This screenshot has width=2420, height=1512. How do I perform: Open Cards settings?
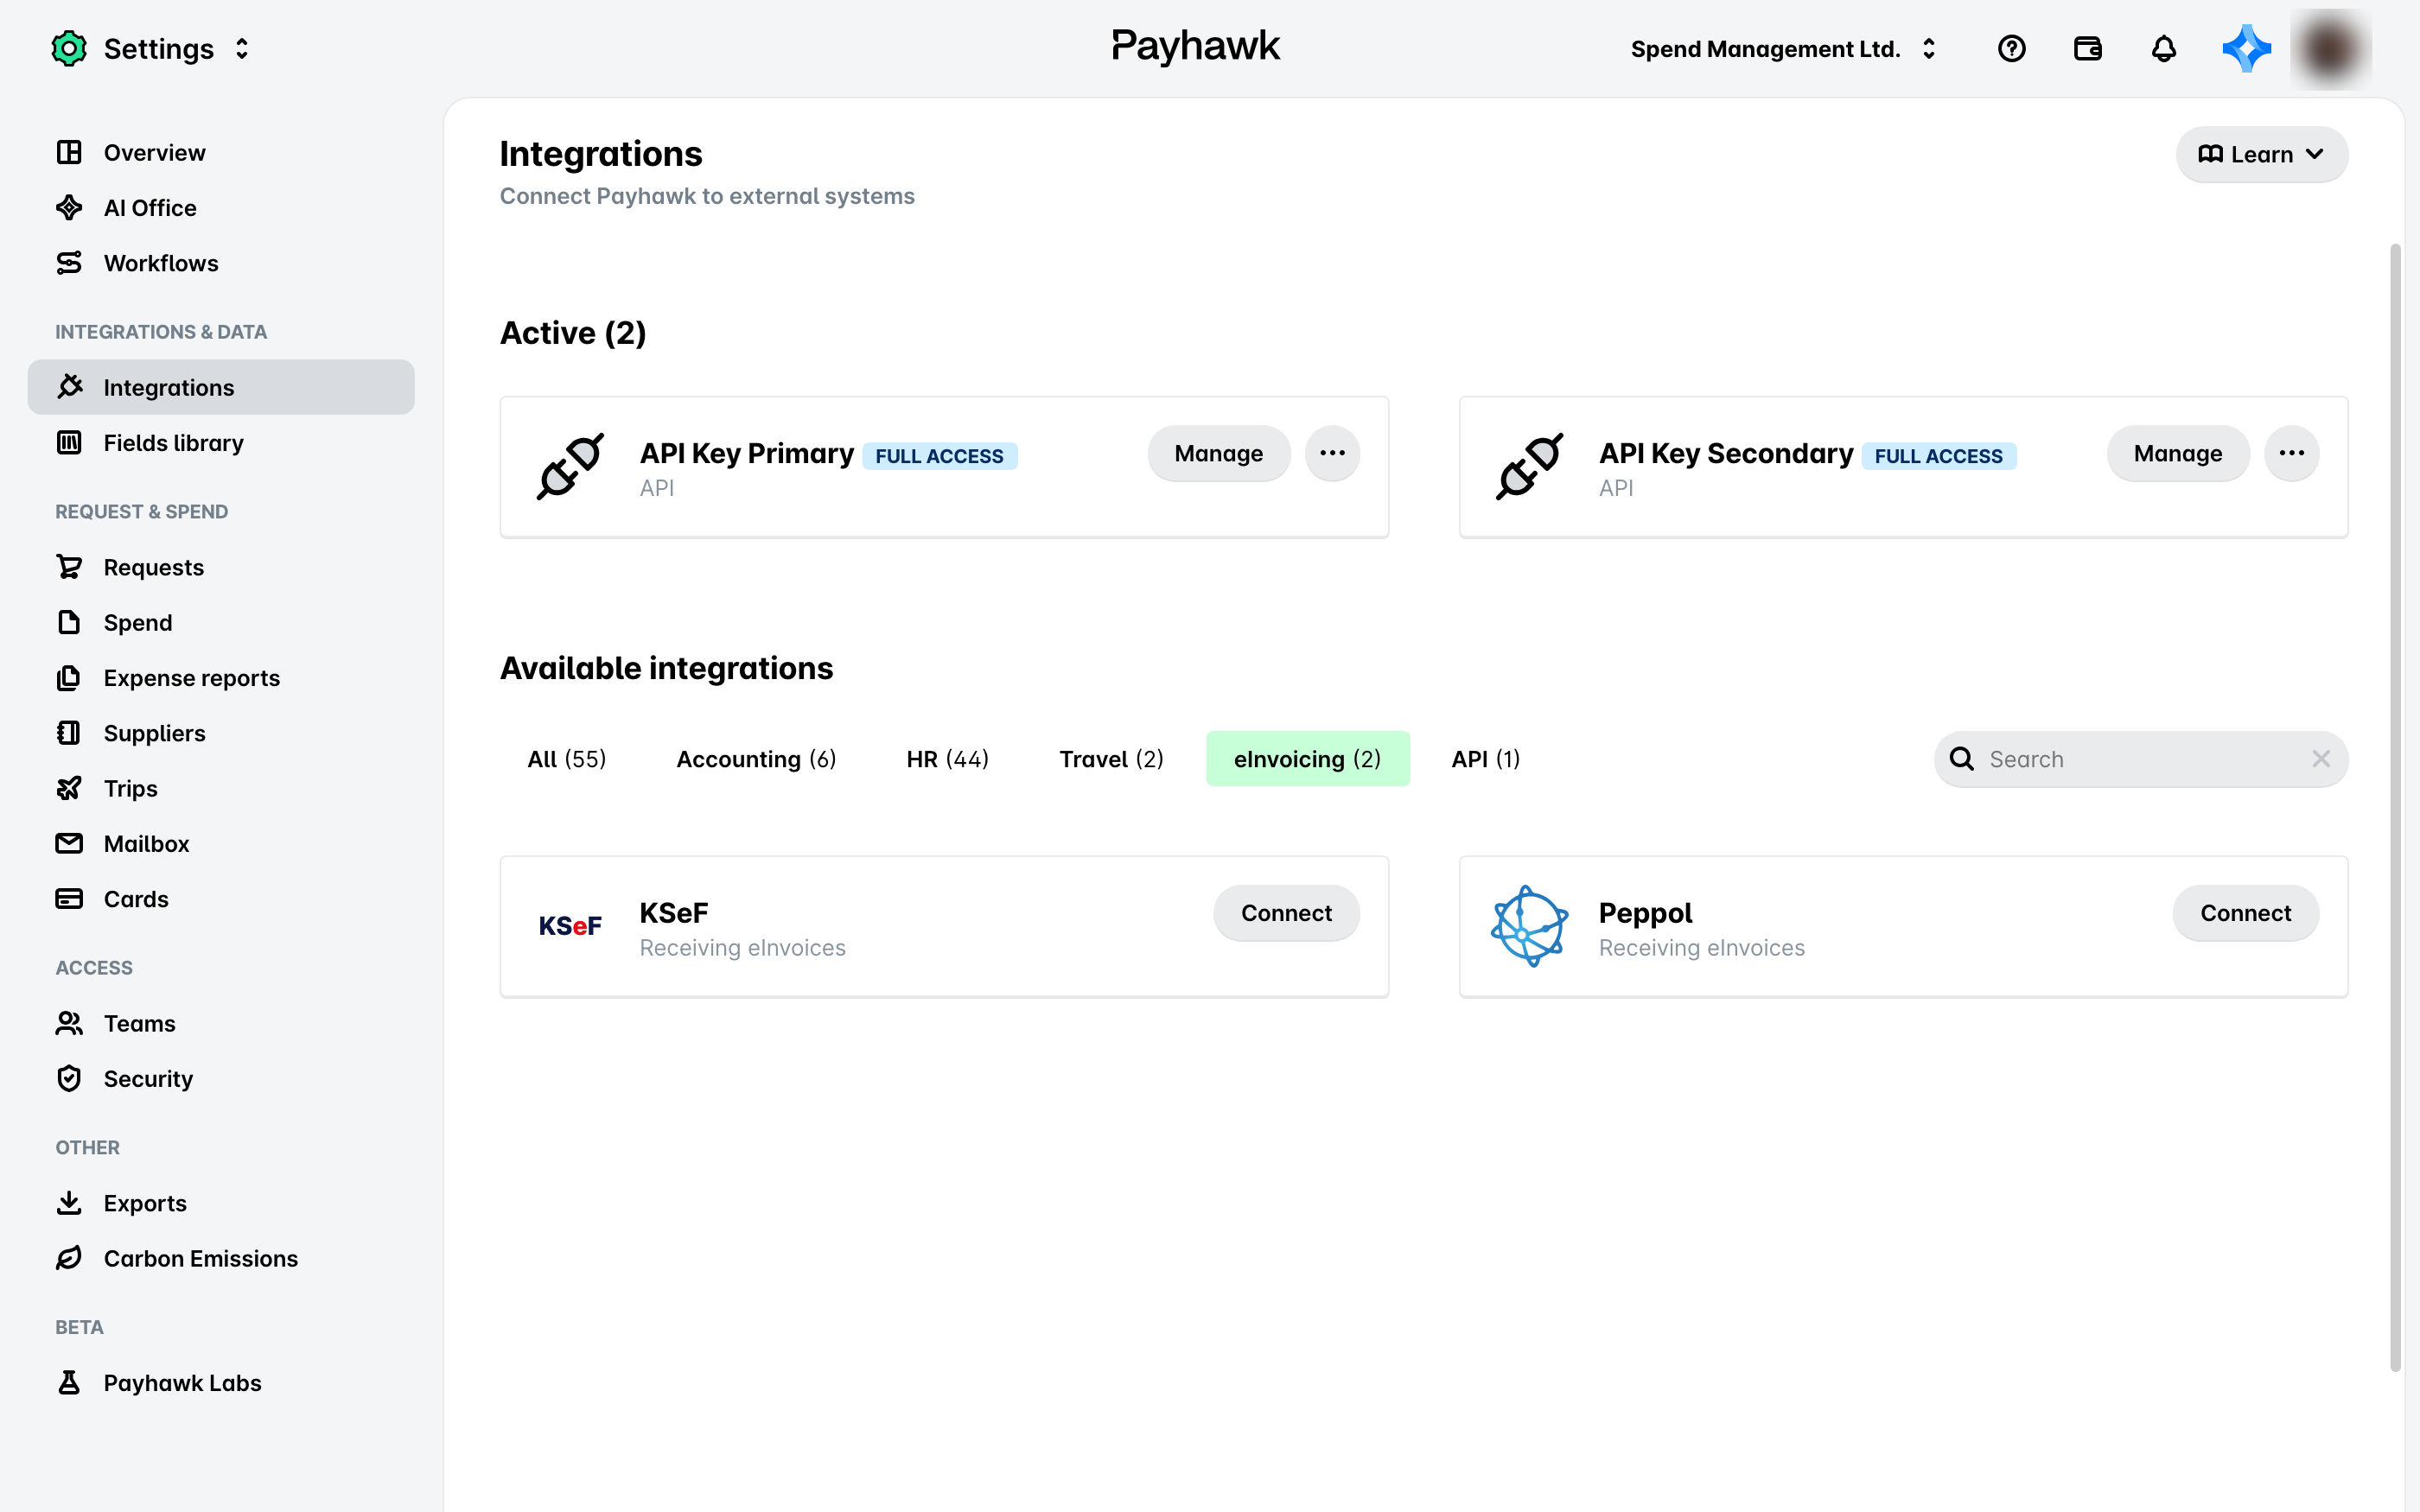click(x=221, y=899)
